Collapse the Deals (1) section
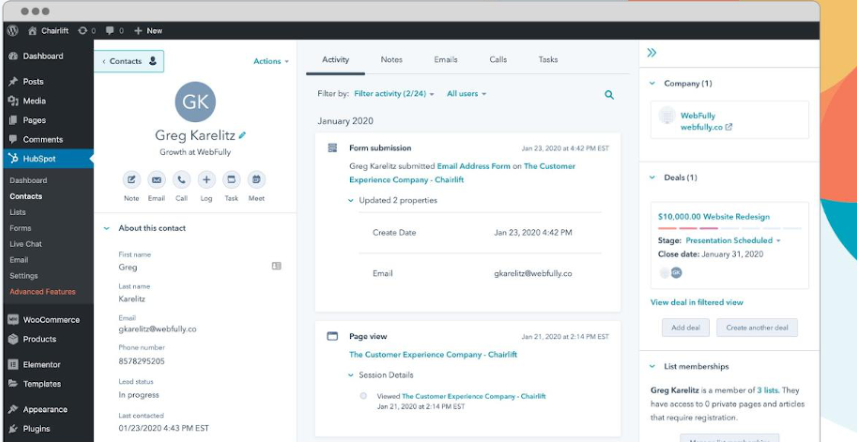 tap(652, 178)
